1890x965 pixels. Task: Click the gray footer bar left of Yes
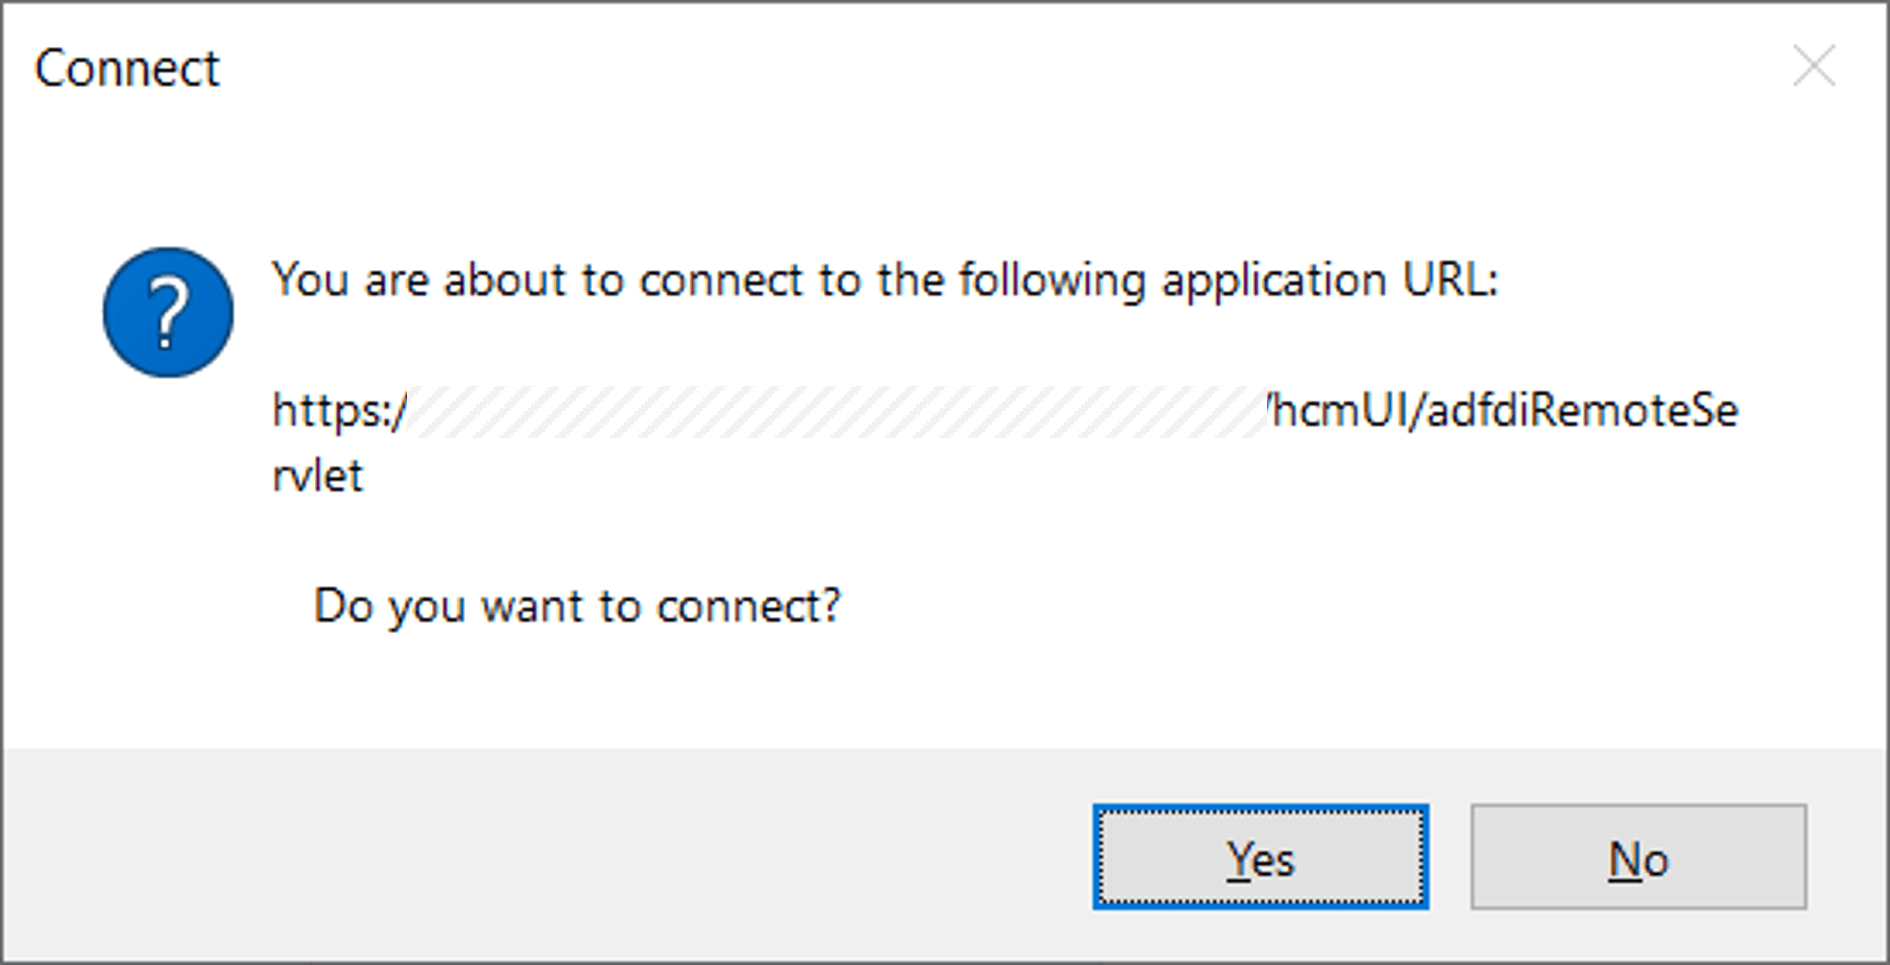(x=547, y=856)
